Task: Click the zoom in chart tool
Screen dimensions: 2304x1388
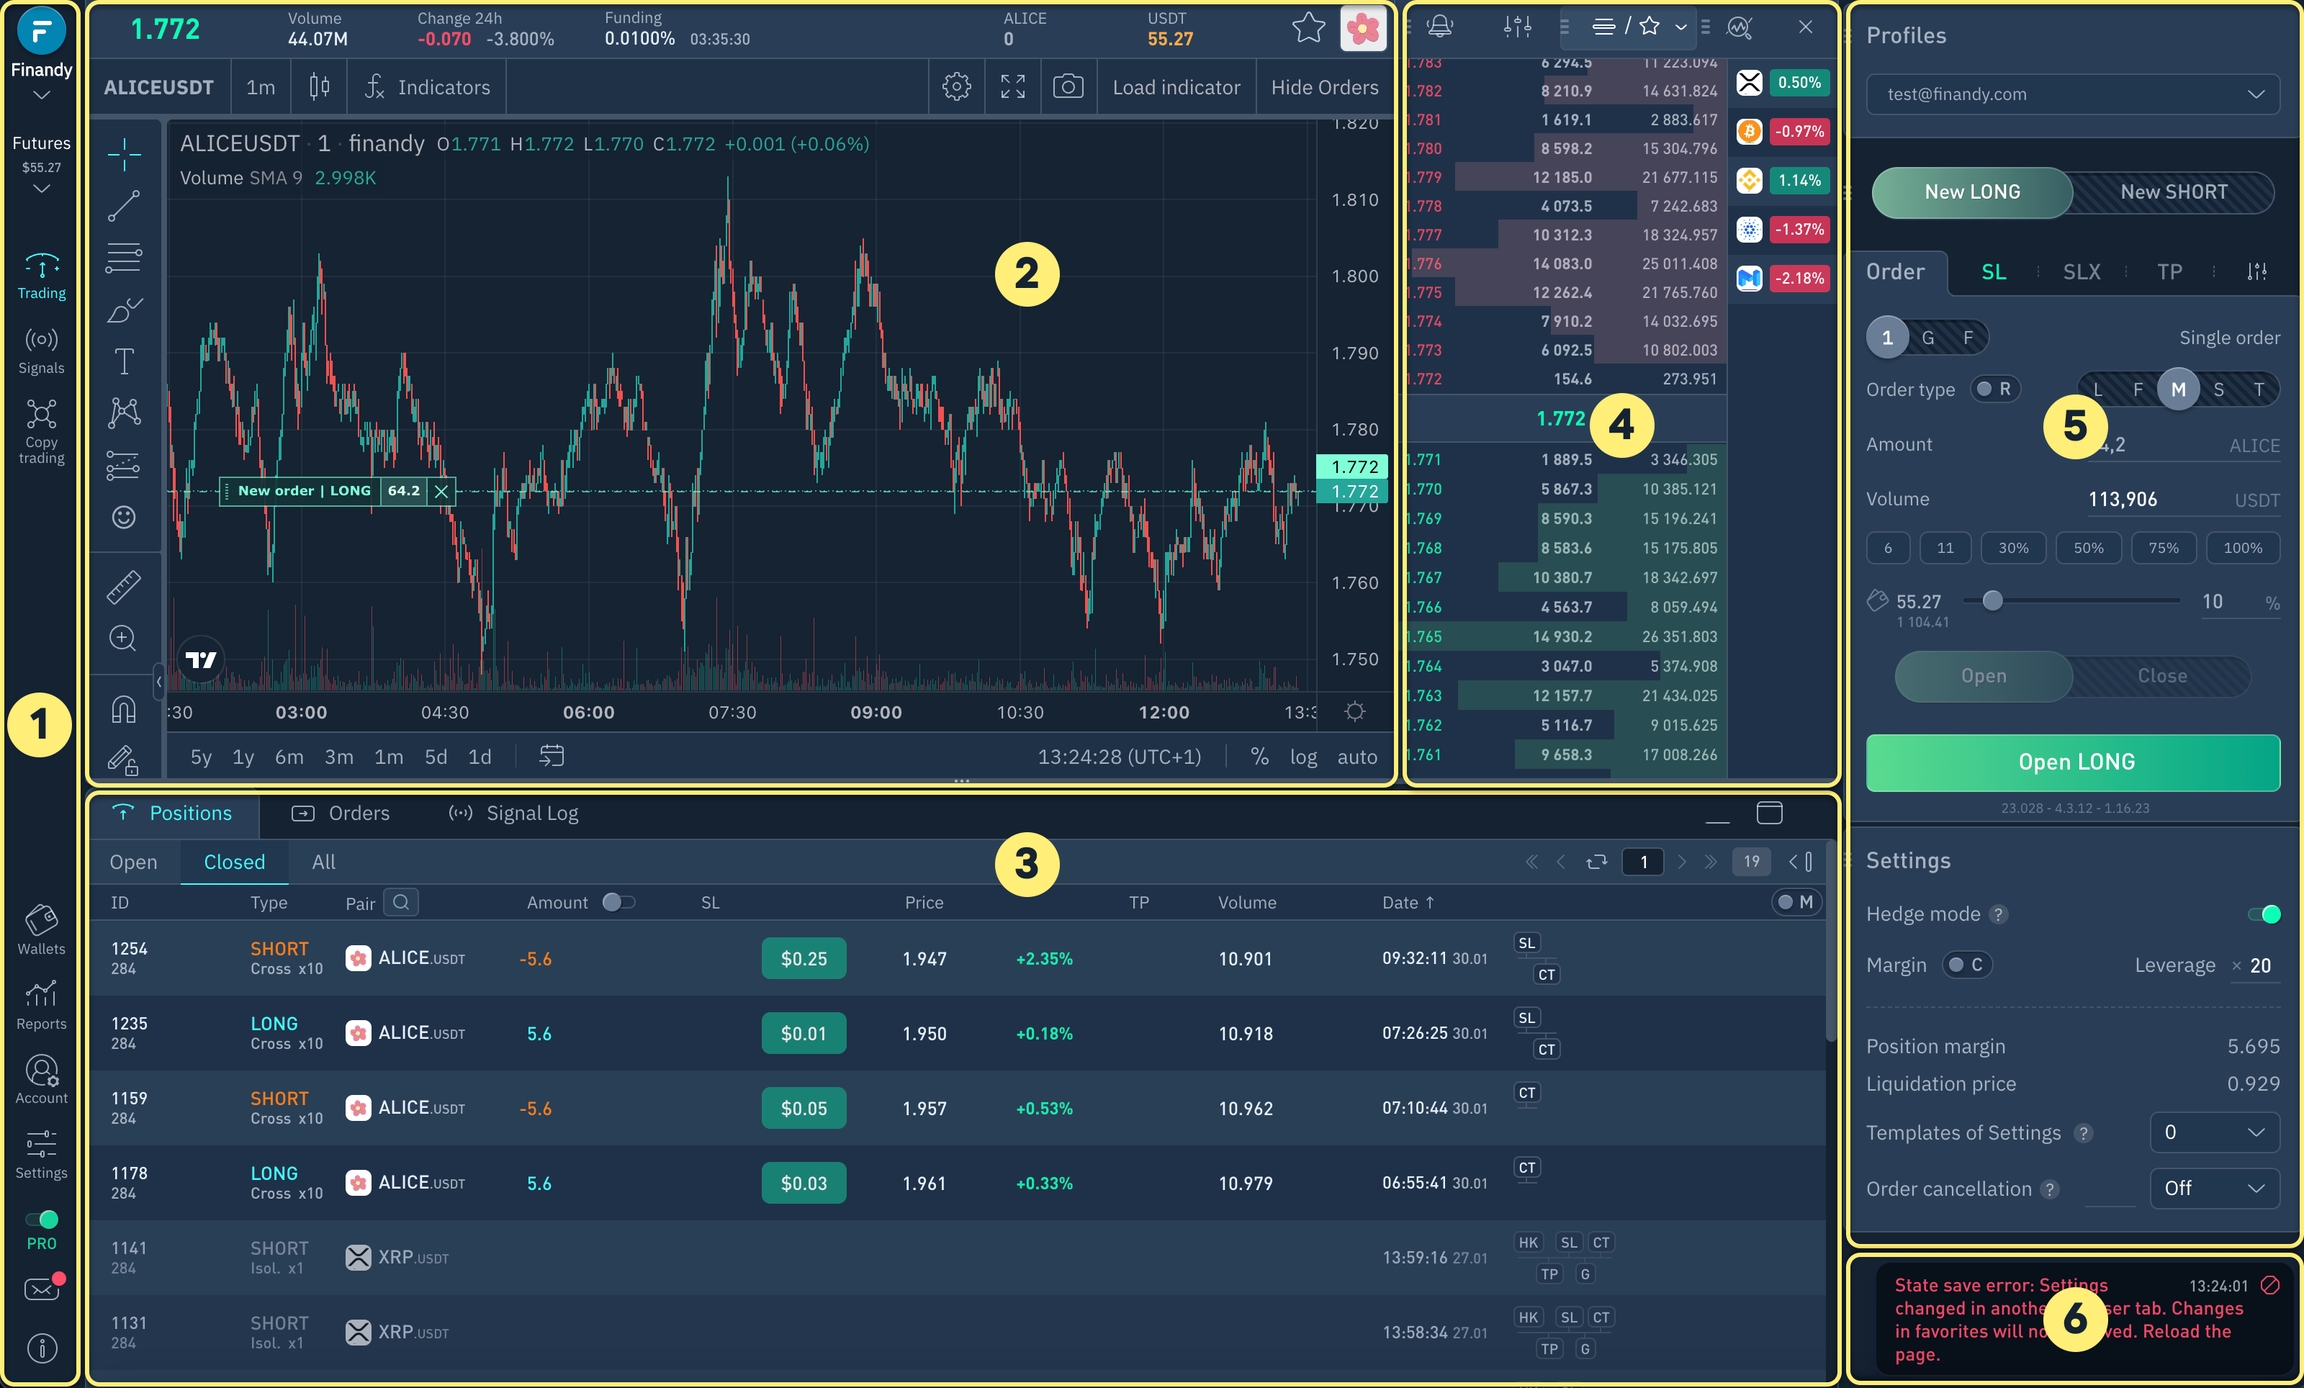Action: (x=123, y=638)
